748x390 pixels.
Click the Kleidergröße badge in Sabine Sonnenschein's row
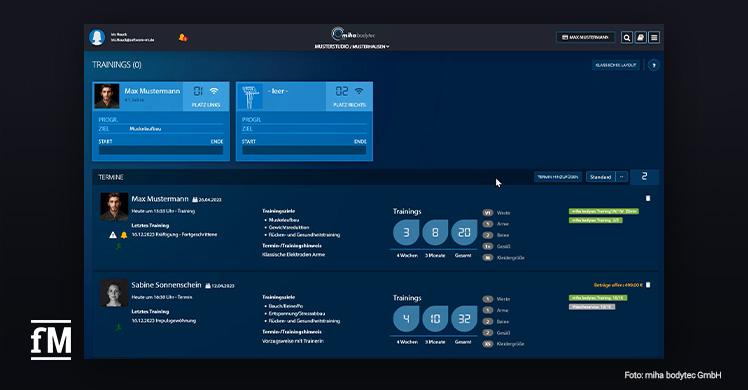tap(488, 344)
